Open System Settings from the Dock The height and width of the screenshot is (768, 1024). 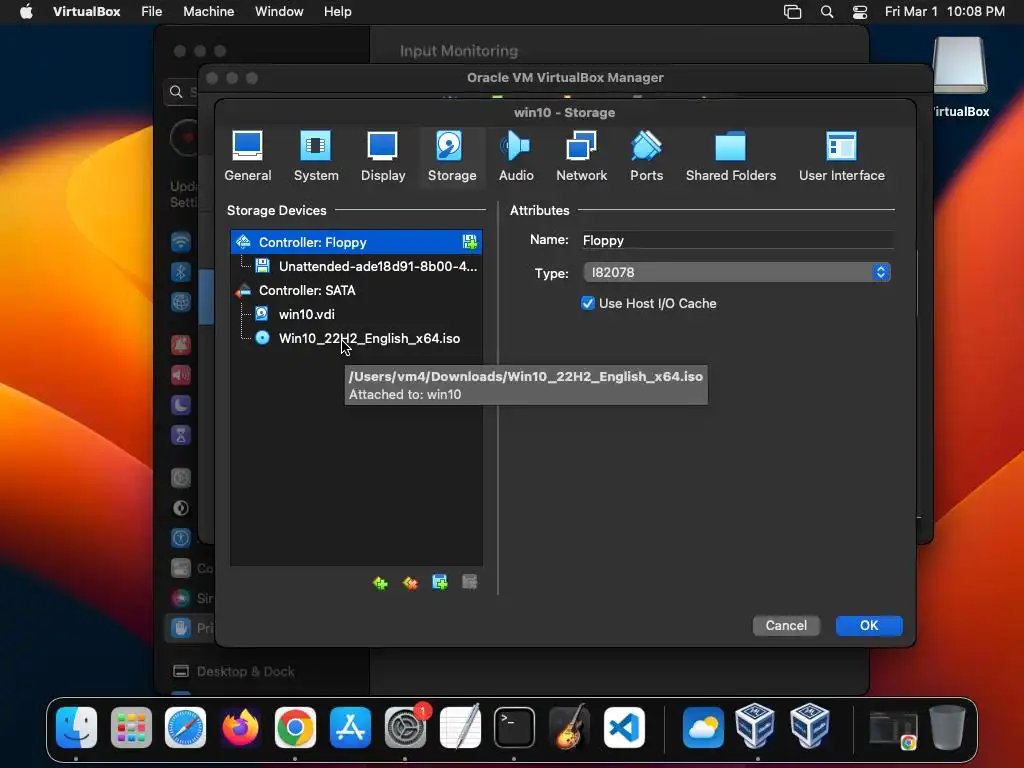point(405,727)
